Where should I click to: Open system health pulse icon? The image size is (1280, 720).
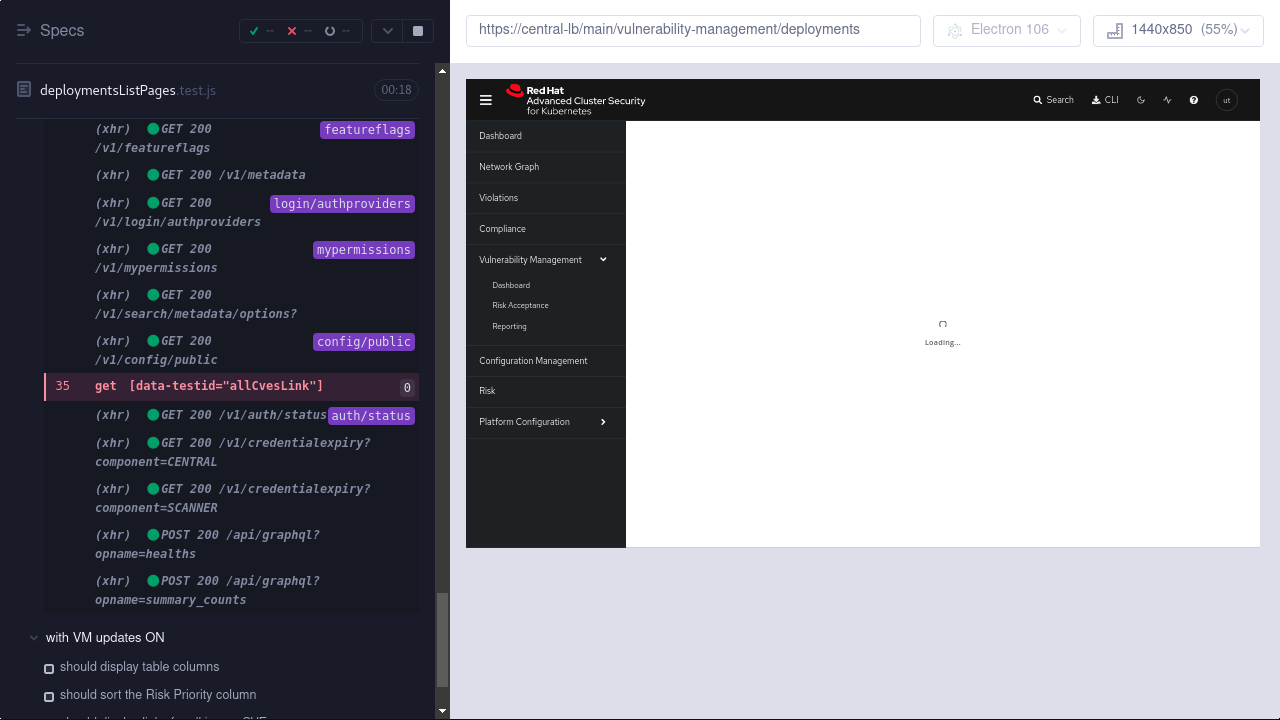point(1167,100)
